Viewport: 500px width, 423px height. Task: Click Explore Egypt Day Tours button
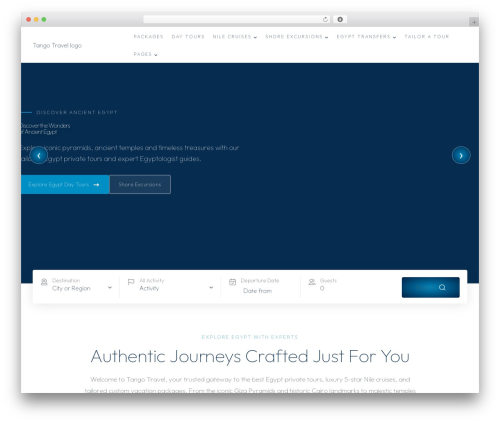(65, 184)
